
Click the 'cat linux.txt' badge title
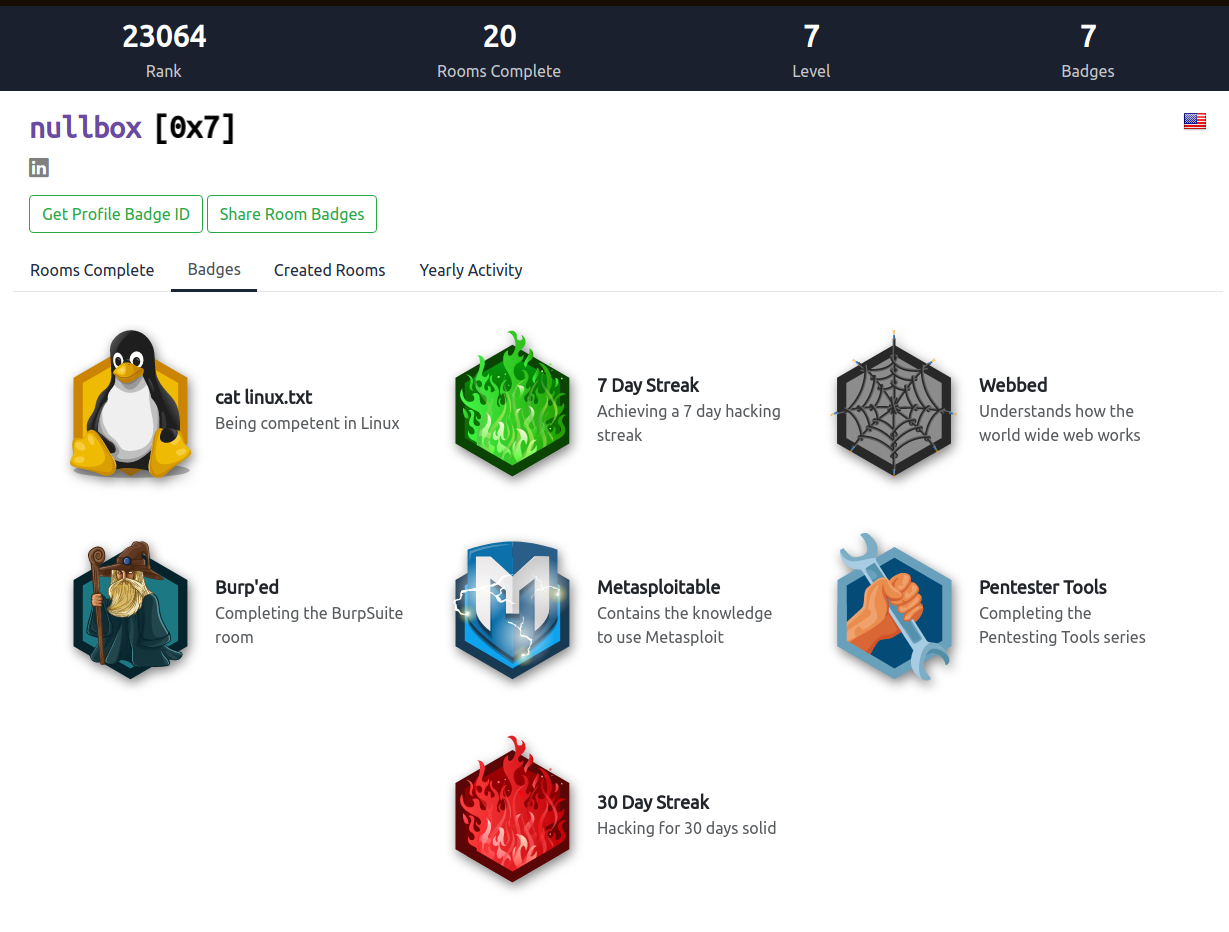pos(264,397)
